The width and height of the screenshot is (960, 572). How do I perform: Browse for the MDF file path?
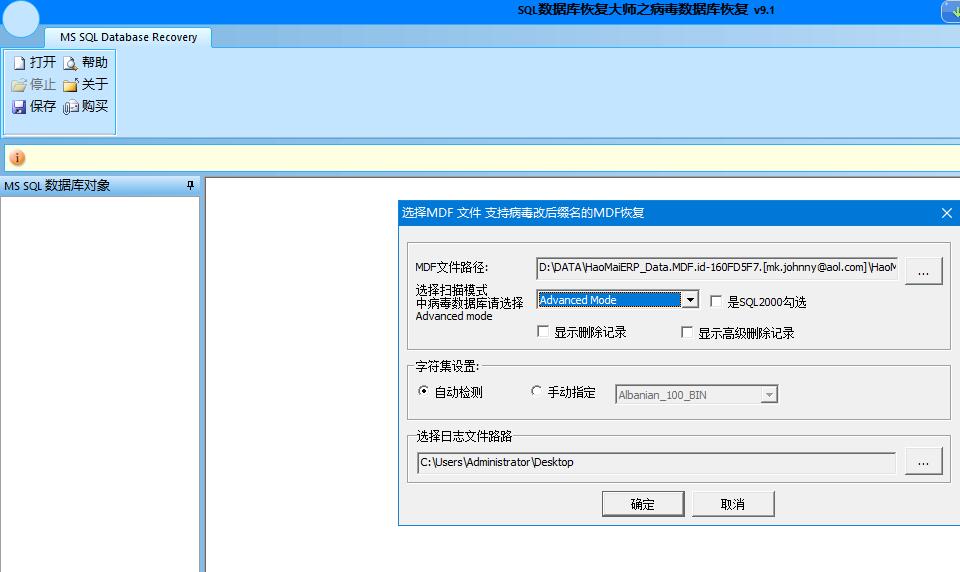point(923,271)
